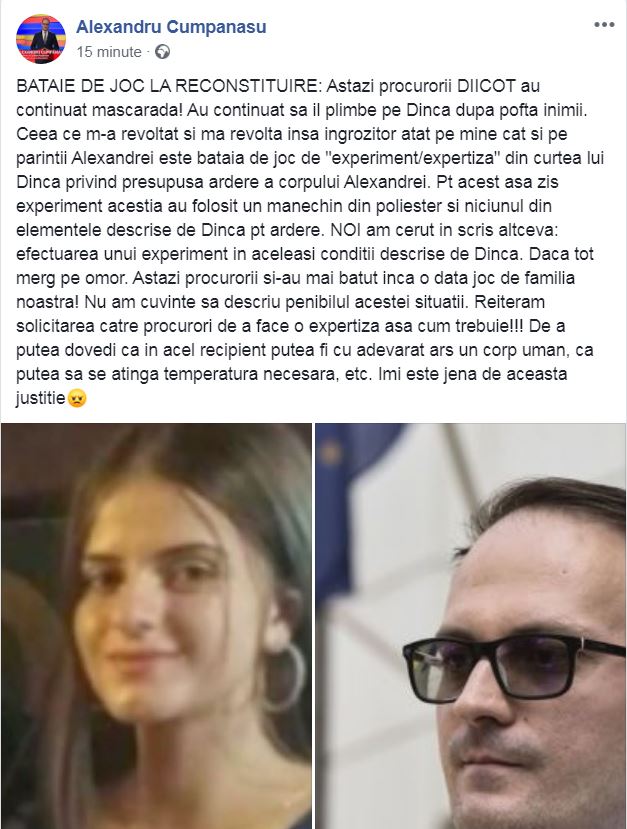Screen dimensions: 627x829
Task: Click the phrase 'Daca tot merg pe omor'
Action: [x=305, y=266]
